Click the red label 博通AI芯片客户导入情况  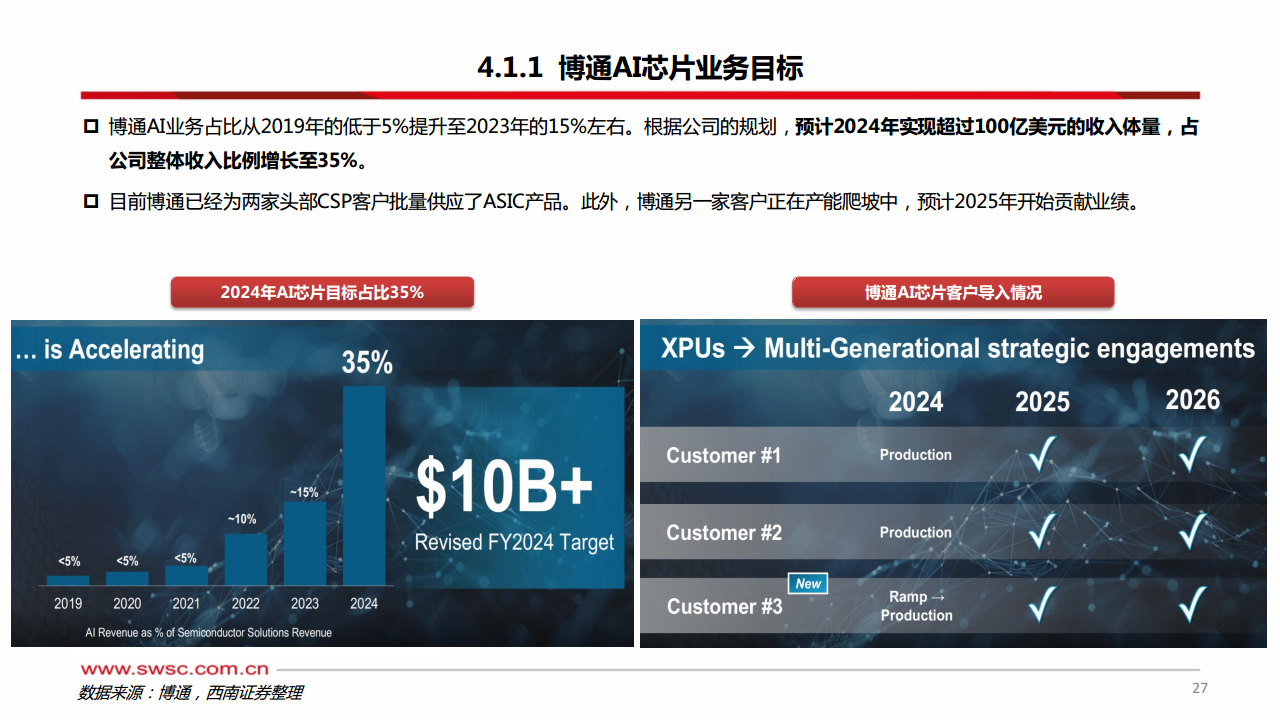pos(953,292)
